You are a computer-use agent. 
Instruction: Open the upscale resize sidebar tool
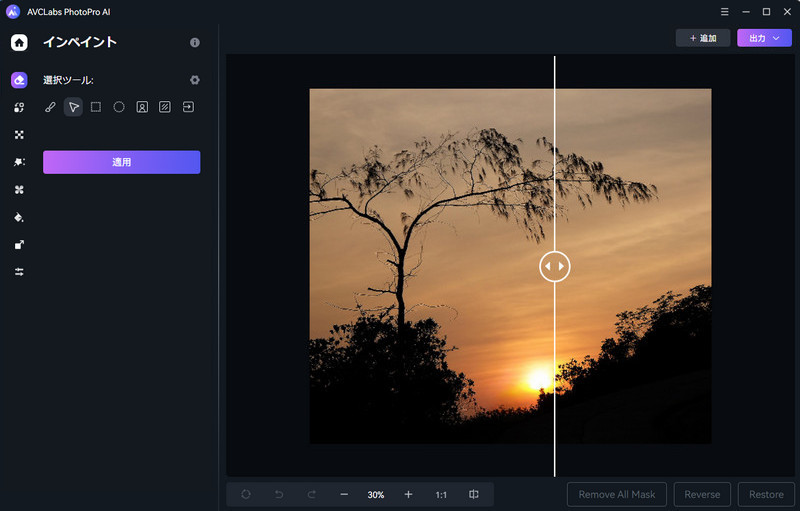pyautogui.click(x=19, y=245)
